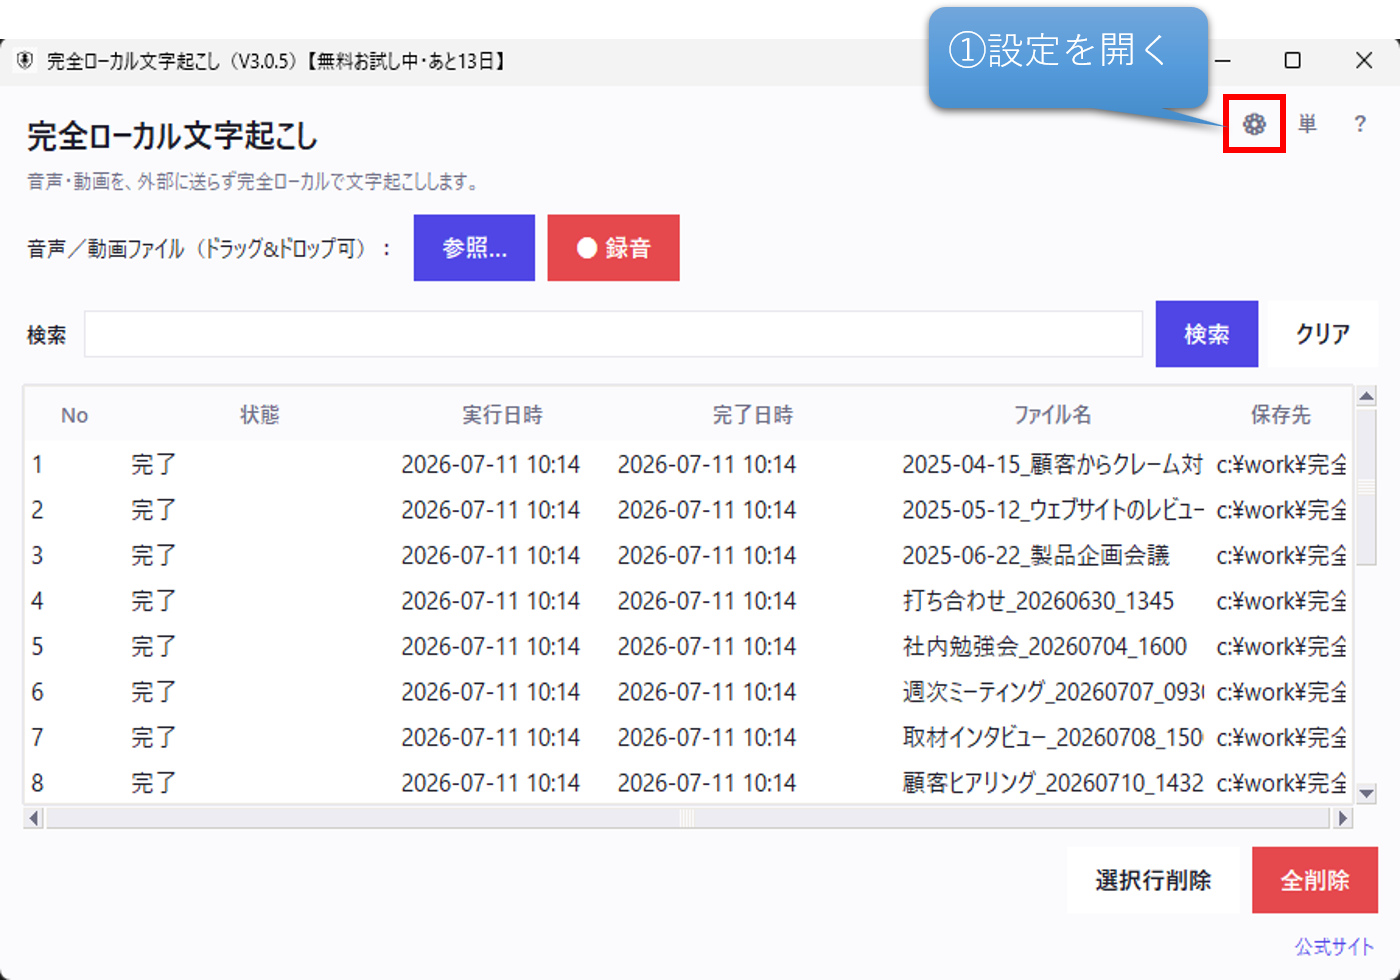Browse for a file with 参照...
This screenshot has width=1400, height=980.
pyautogui.click(x=474, y=248)
